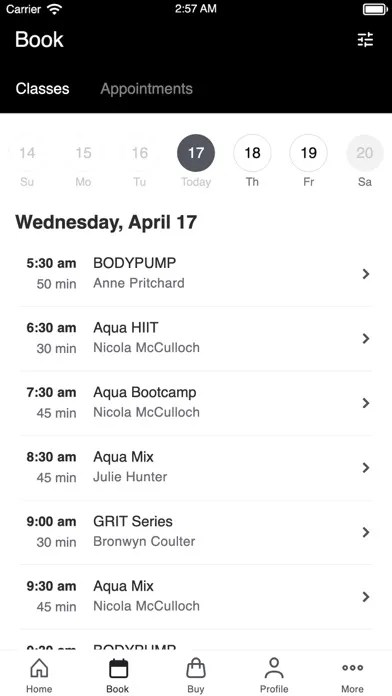392x696 pixels.
Task: Open the filter settings icon
Action: pos(365,40)
